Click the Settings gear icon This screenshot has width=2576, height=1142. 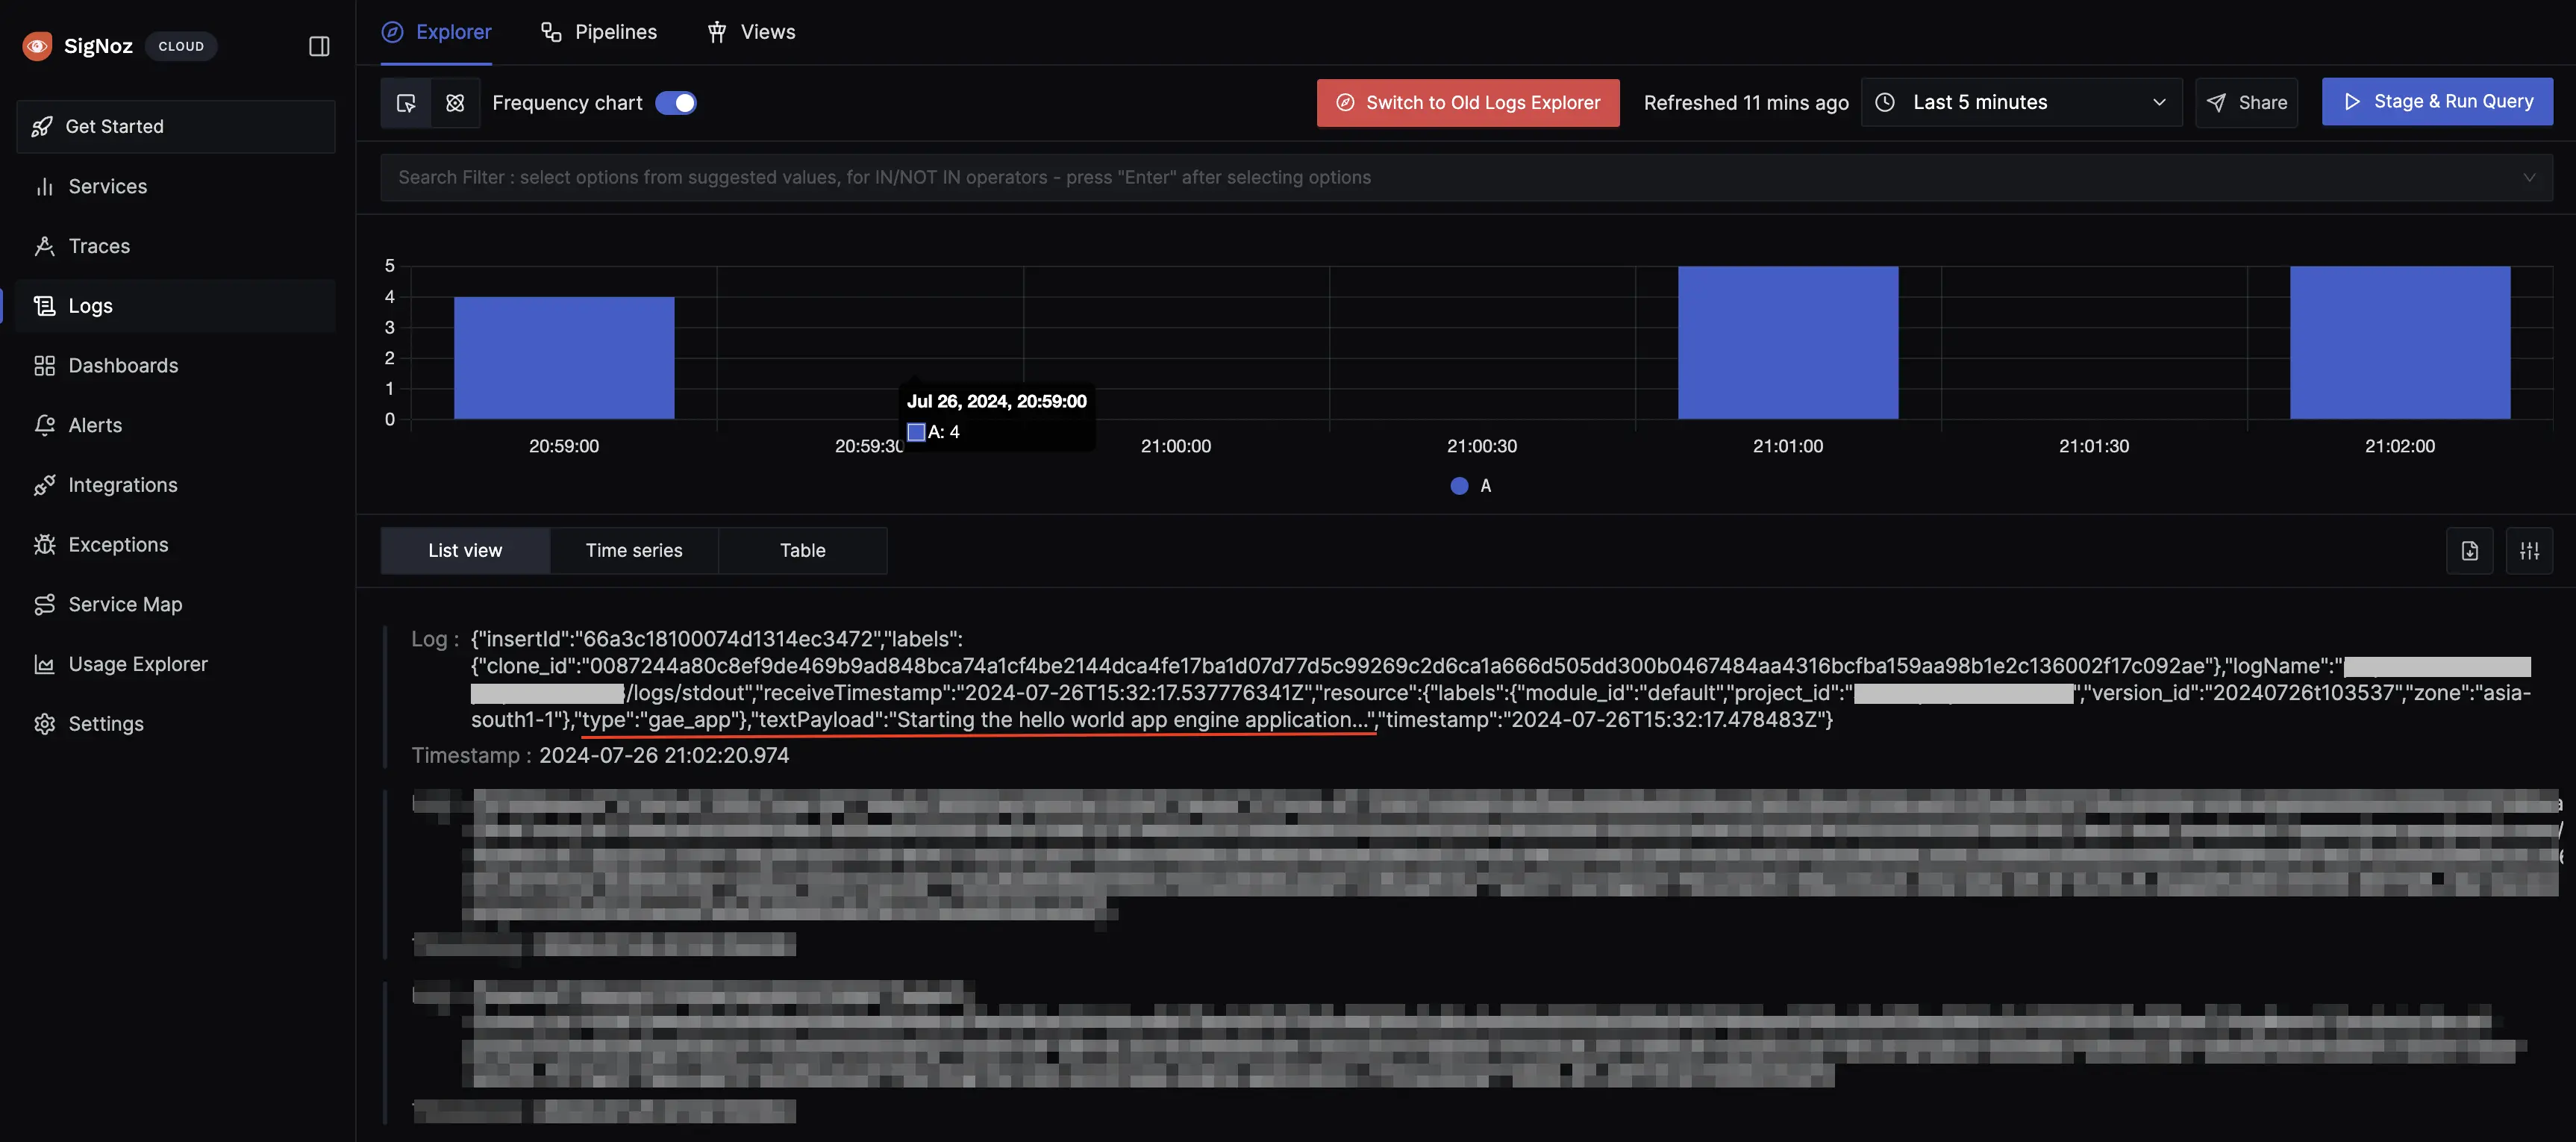coord(44,724)
